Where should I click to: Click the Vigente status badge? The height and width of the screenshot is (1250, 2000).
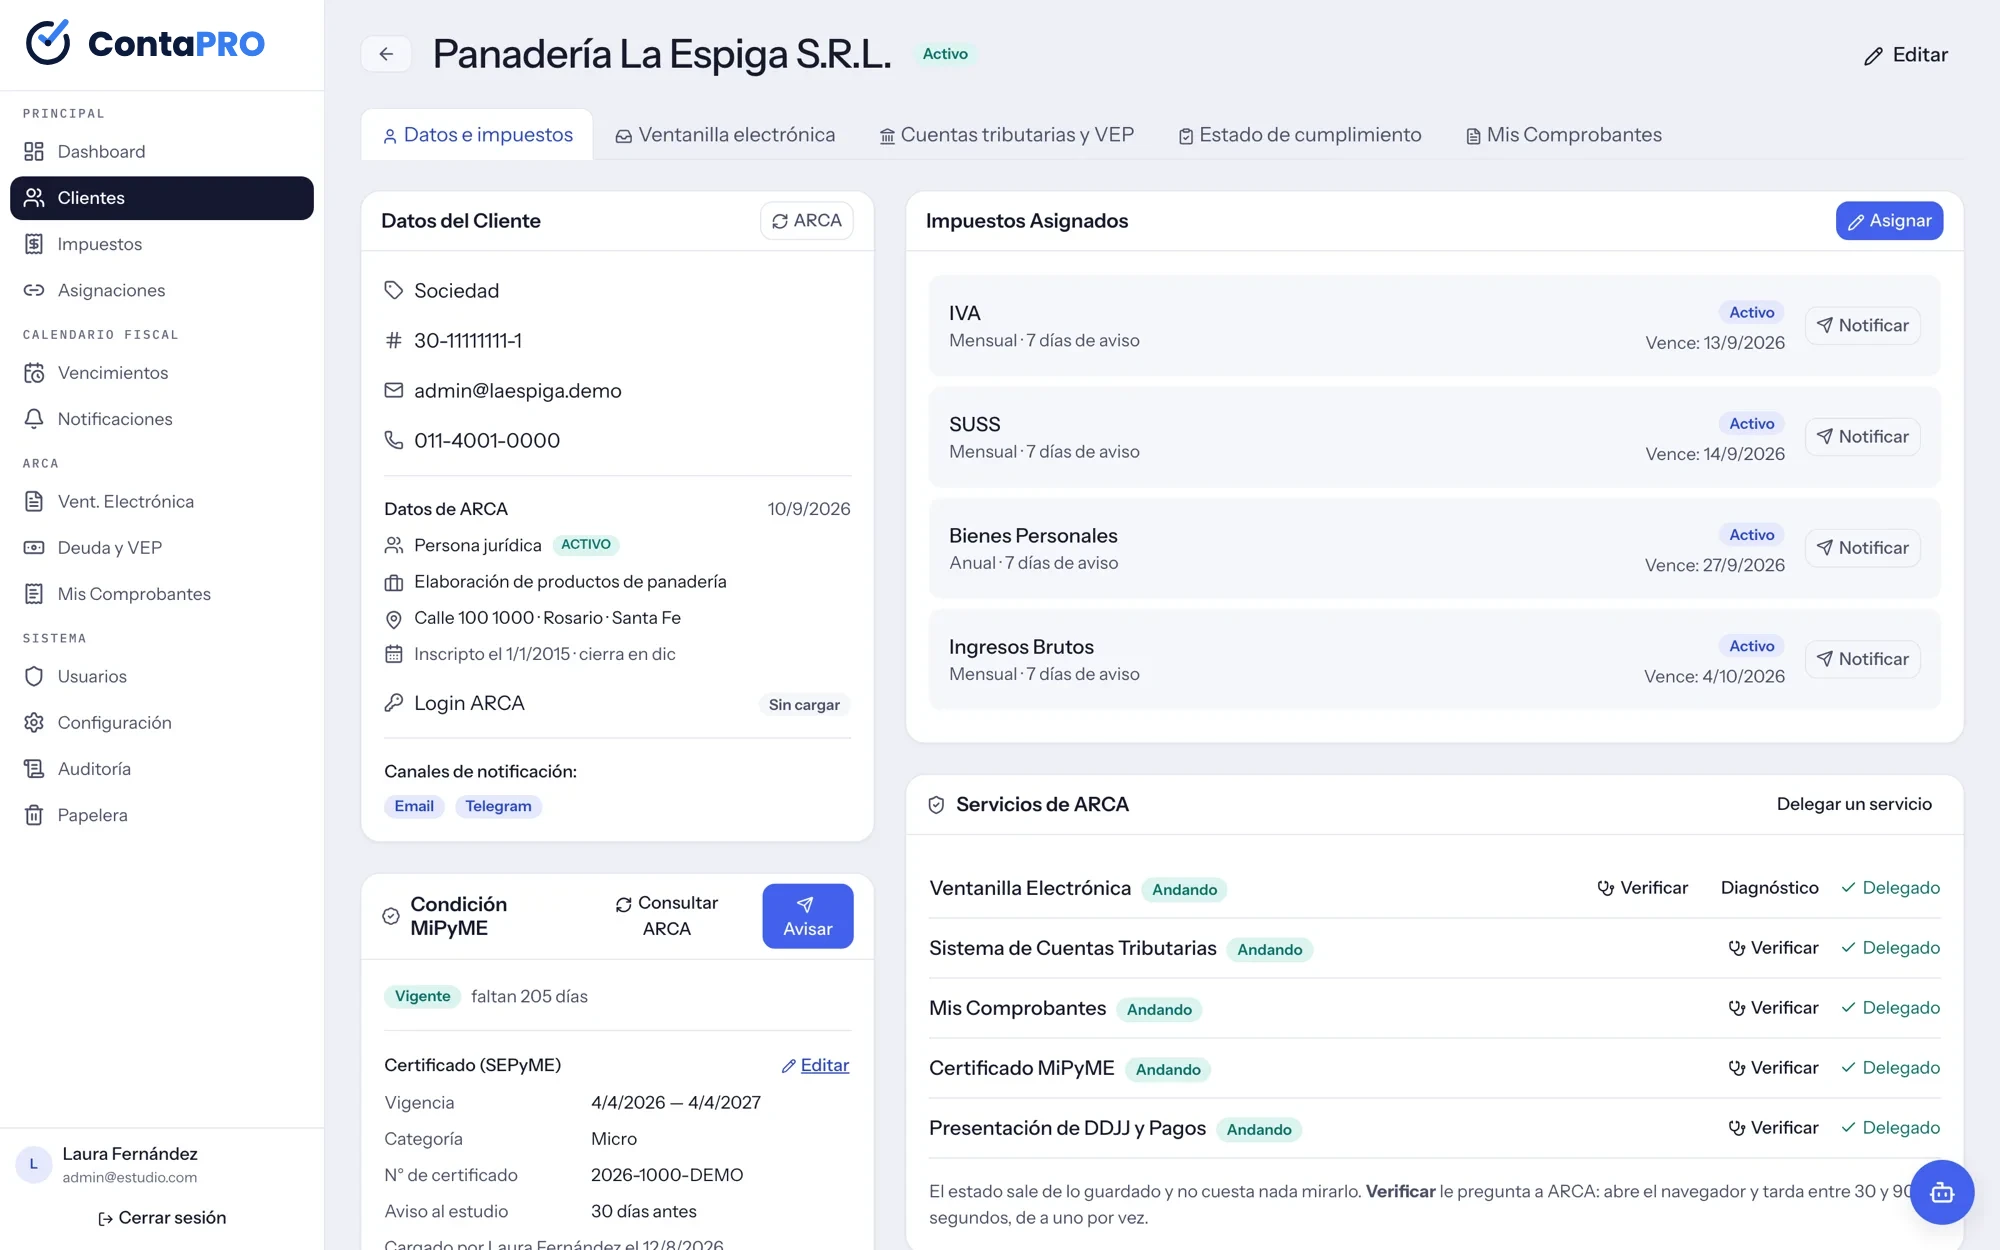[422, 997]
